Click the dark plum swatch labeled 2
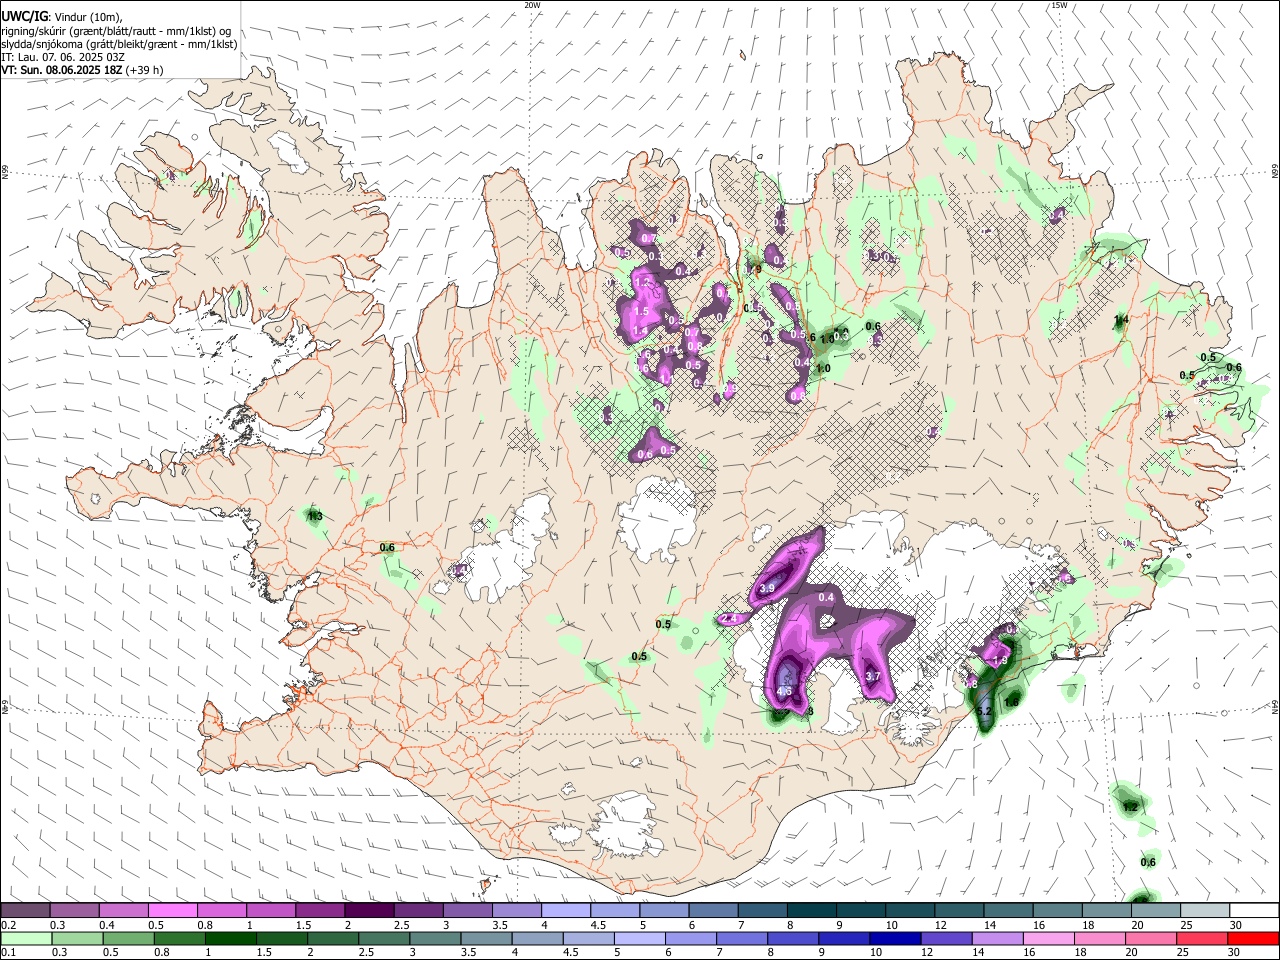Image resolution: width=1280 pixels, height=960 pixels. [x=369, y=911]
